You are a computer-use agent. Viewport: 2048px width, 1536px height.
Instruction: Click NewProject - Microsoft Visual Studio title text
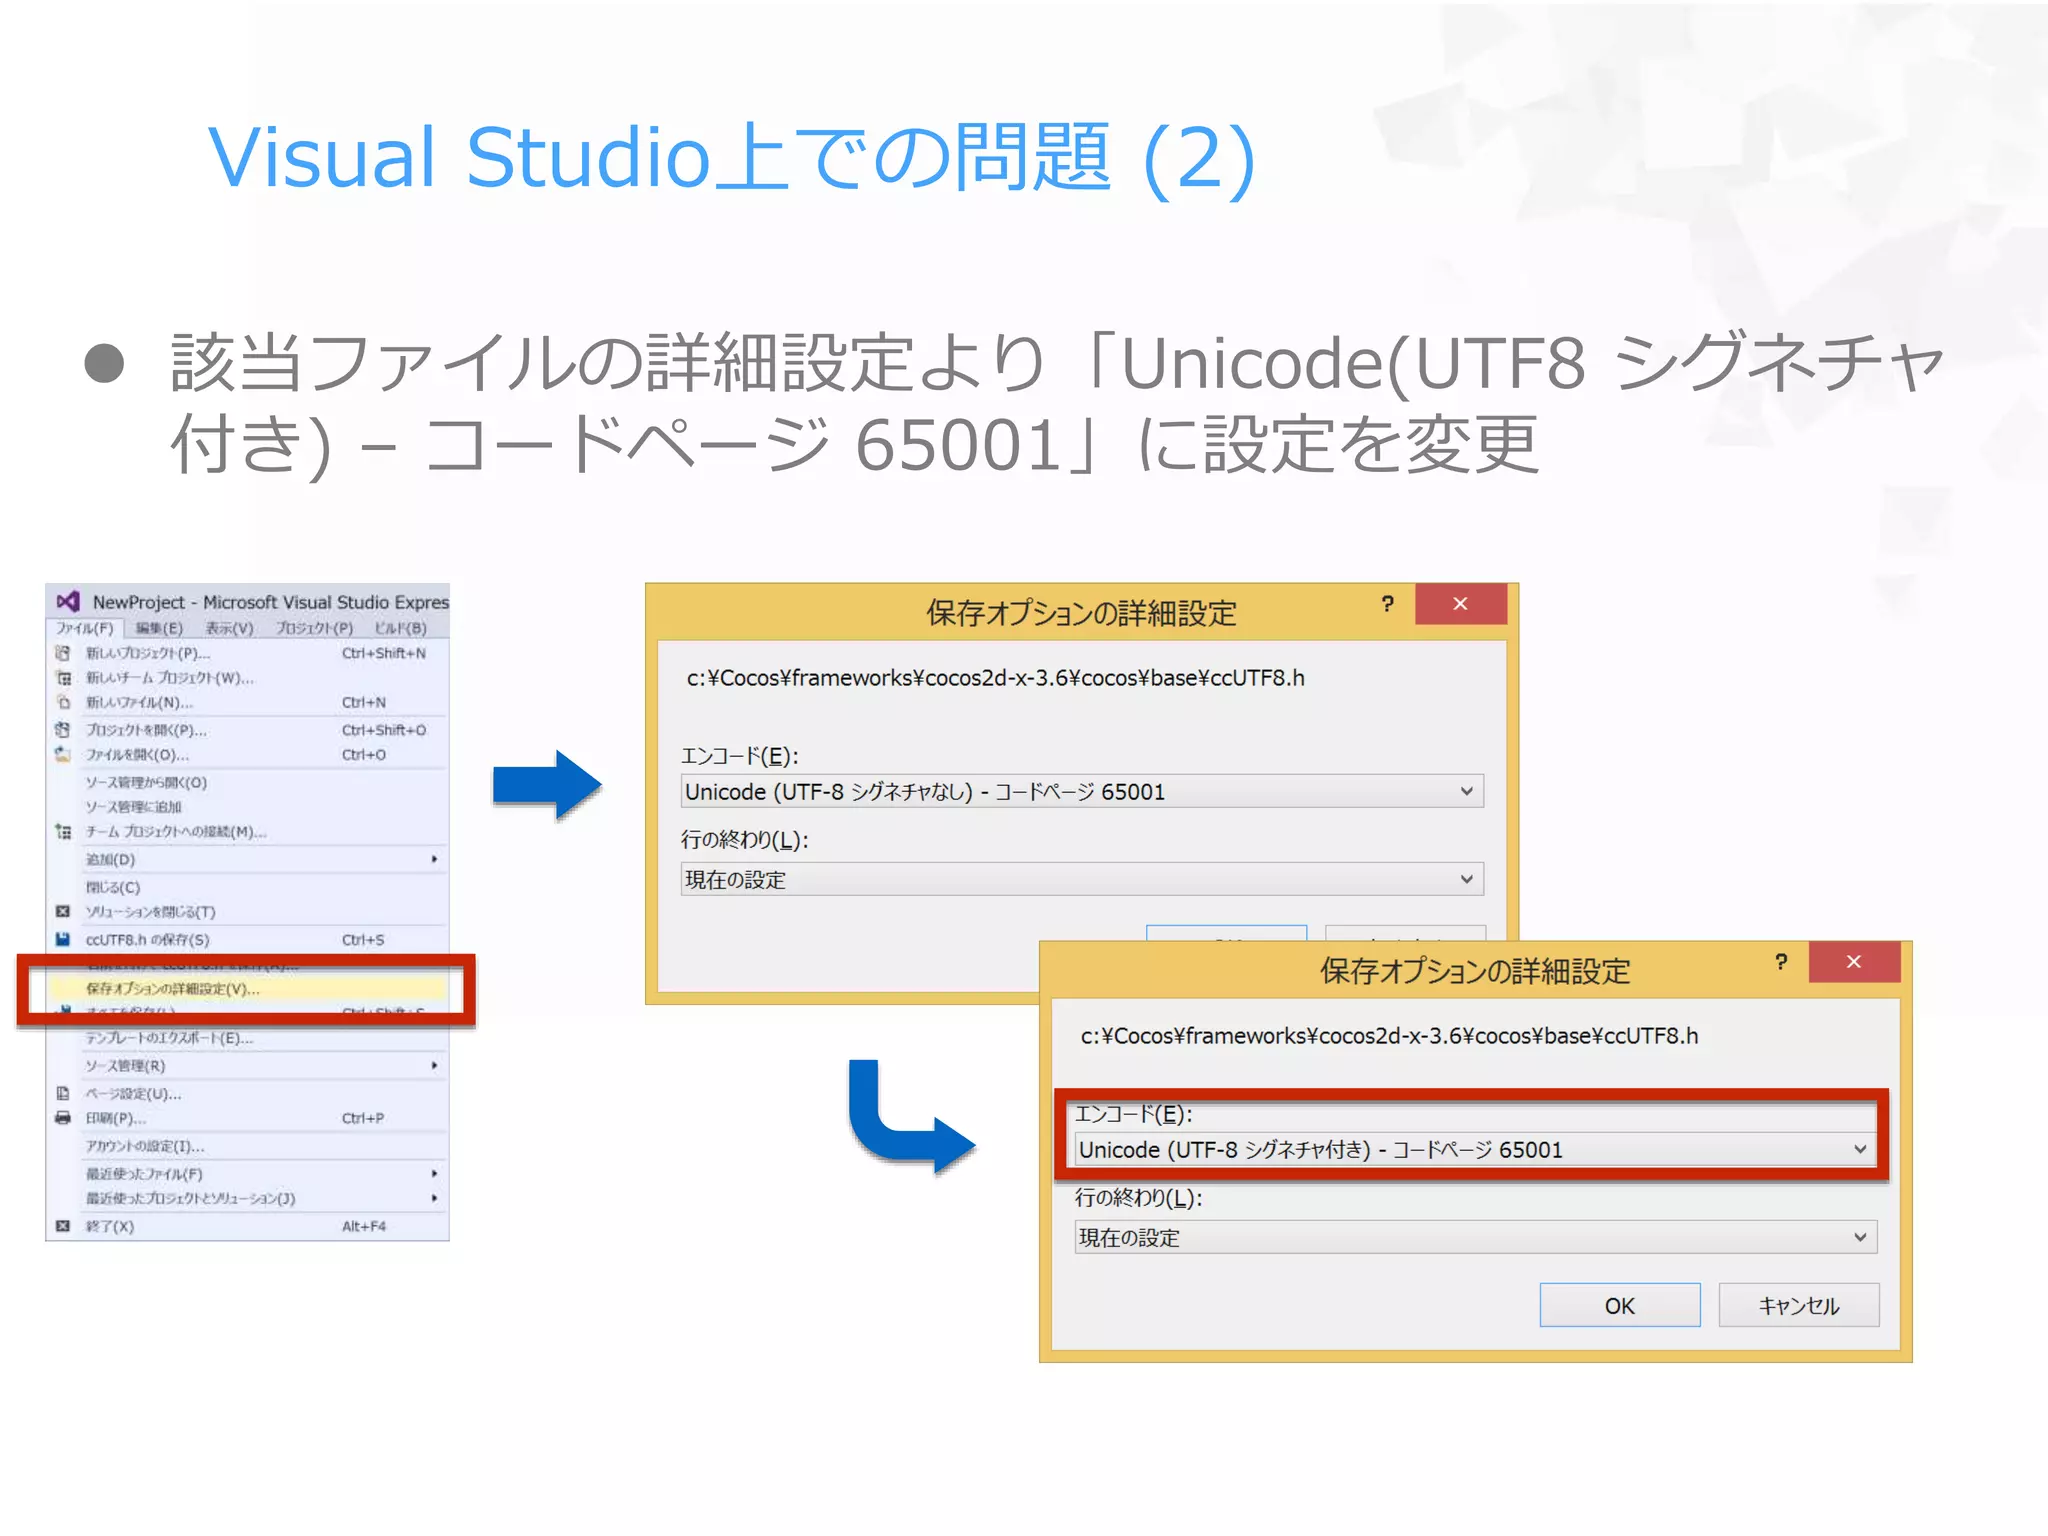(270, 602)
